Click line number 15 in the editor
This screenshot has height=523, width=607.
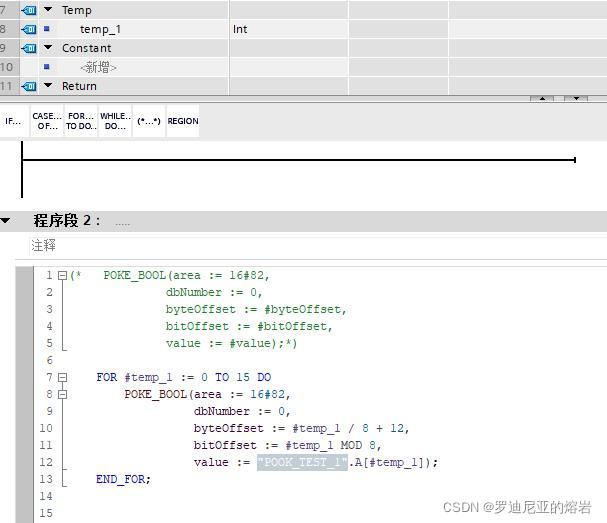[x=46, y=513]
